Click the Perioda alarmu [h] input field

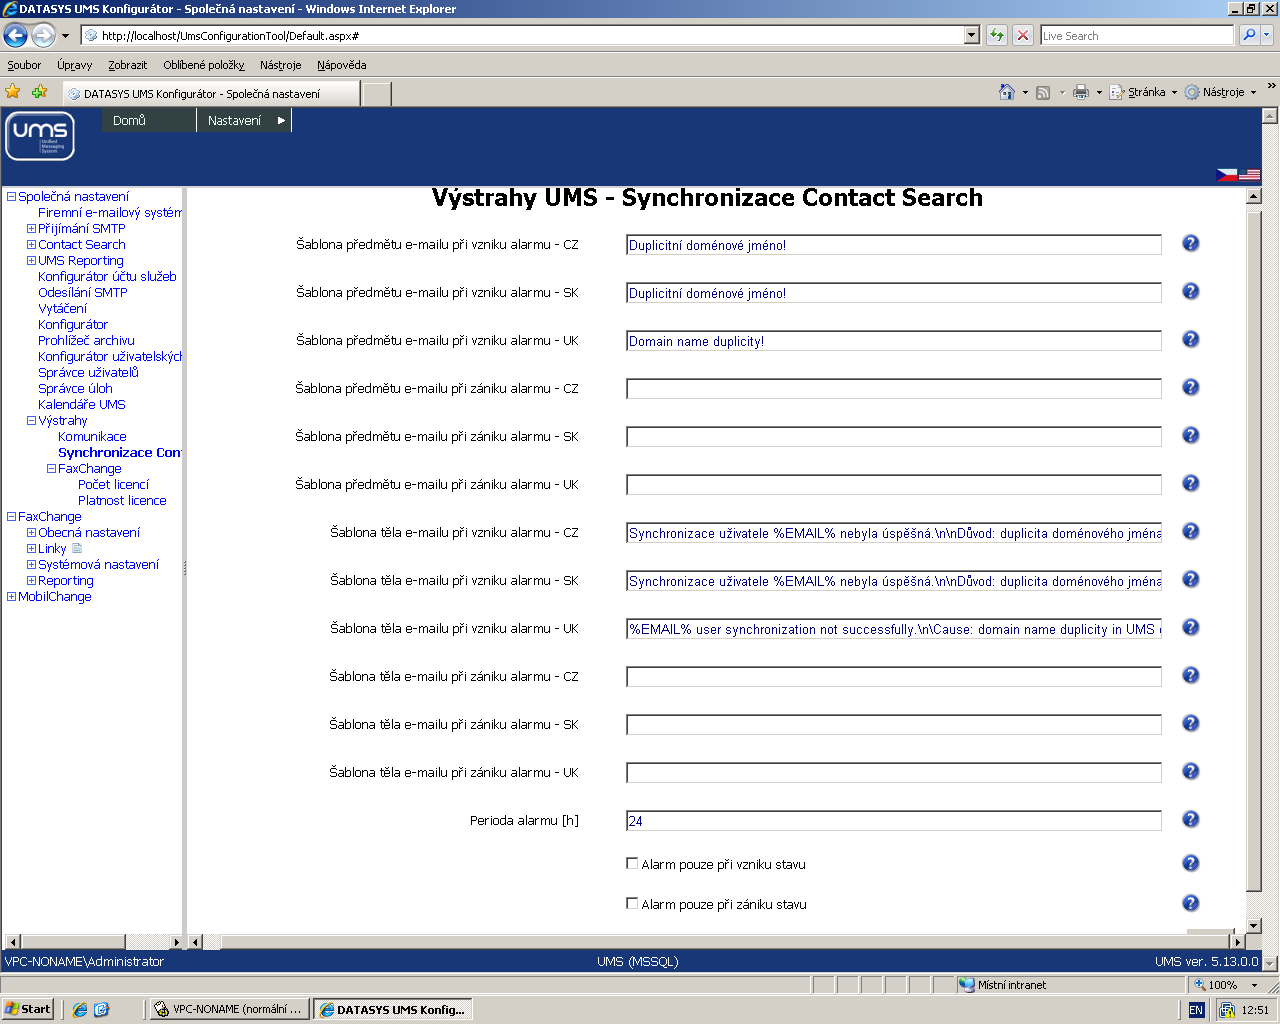pyautogui.click(x=894, y=821)
